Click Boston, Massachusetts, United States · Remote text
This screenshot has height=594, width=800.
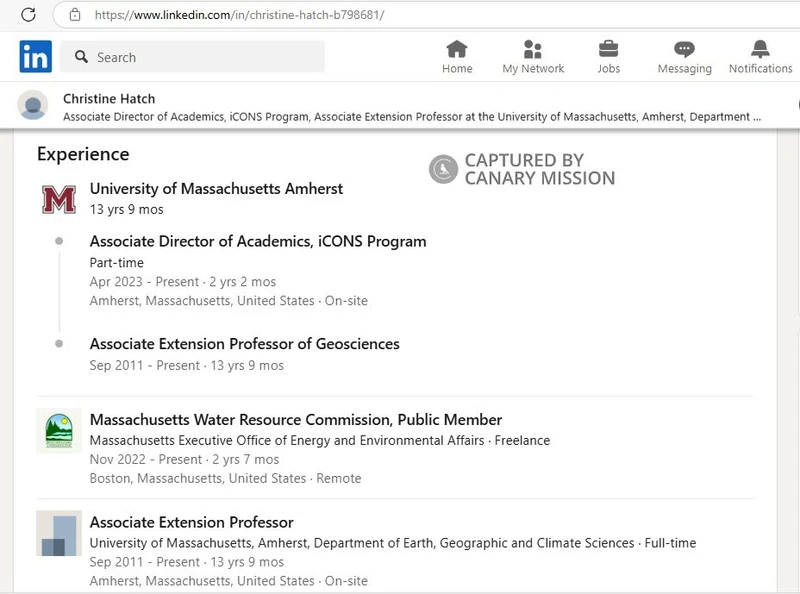(226, 478)
